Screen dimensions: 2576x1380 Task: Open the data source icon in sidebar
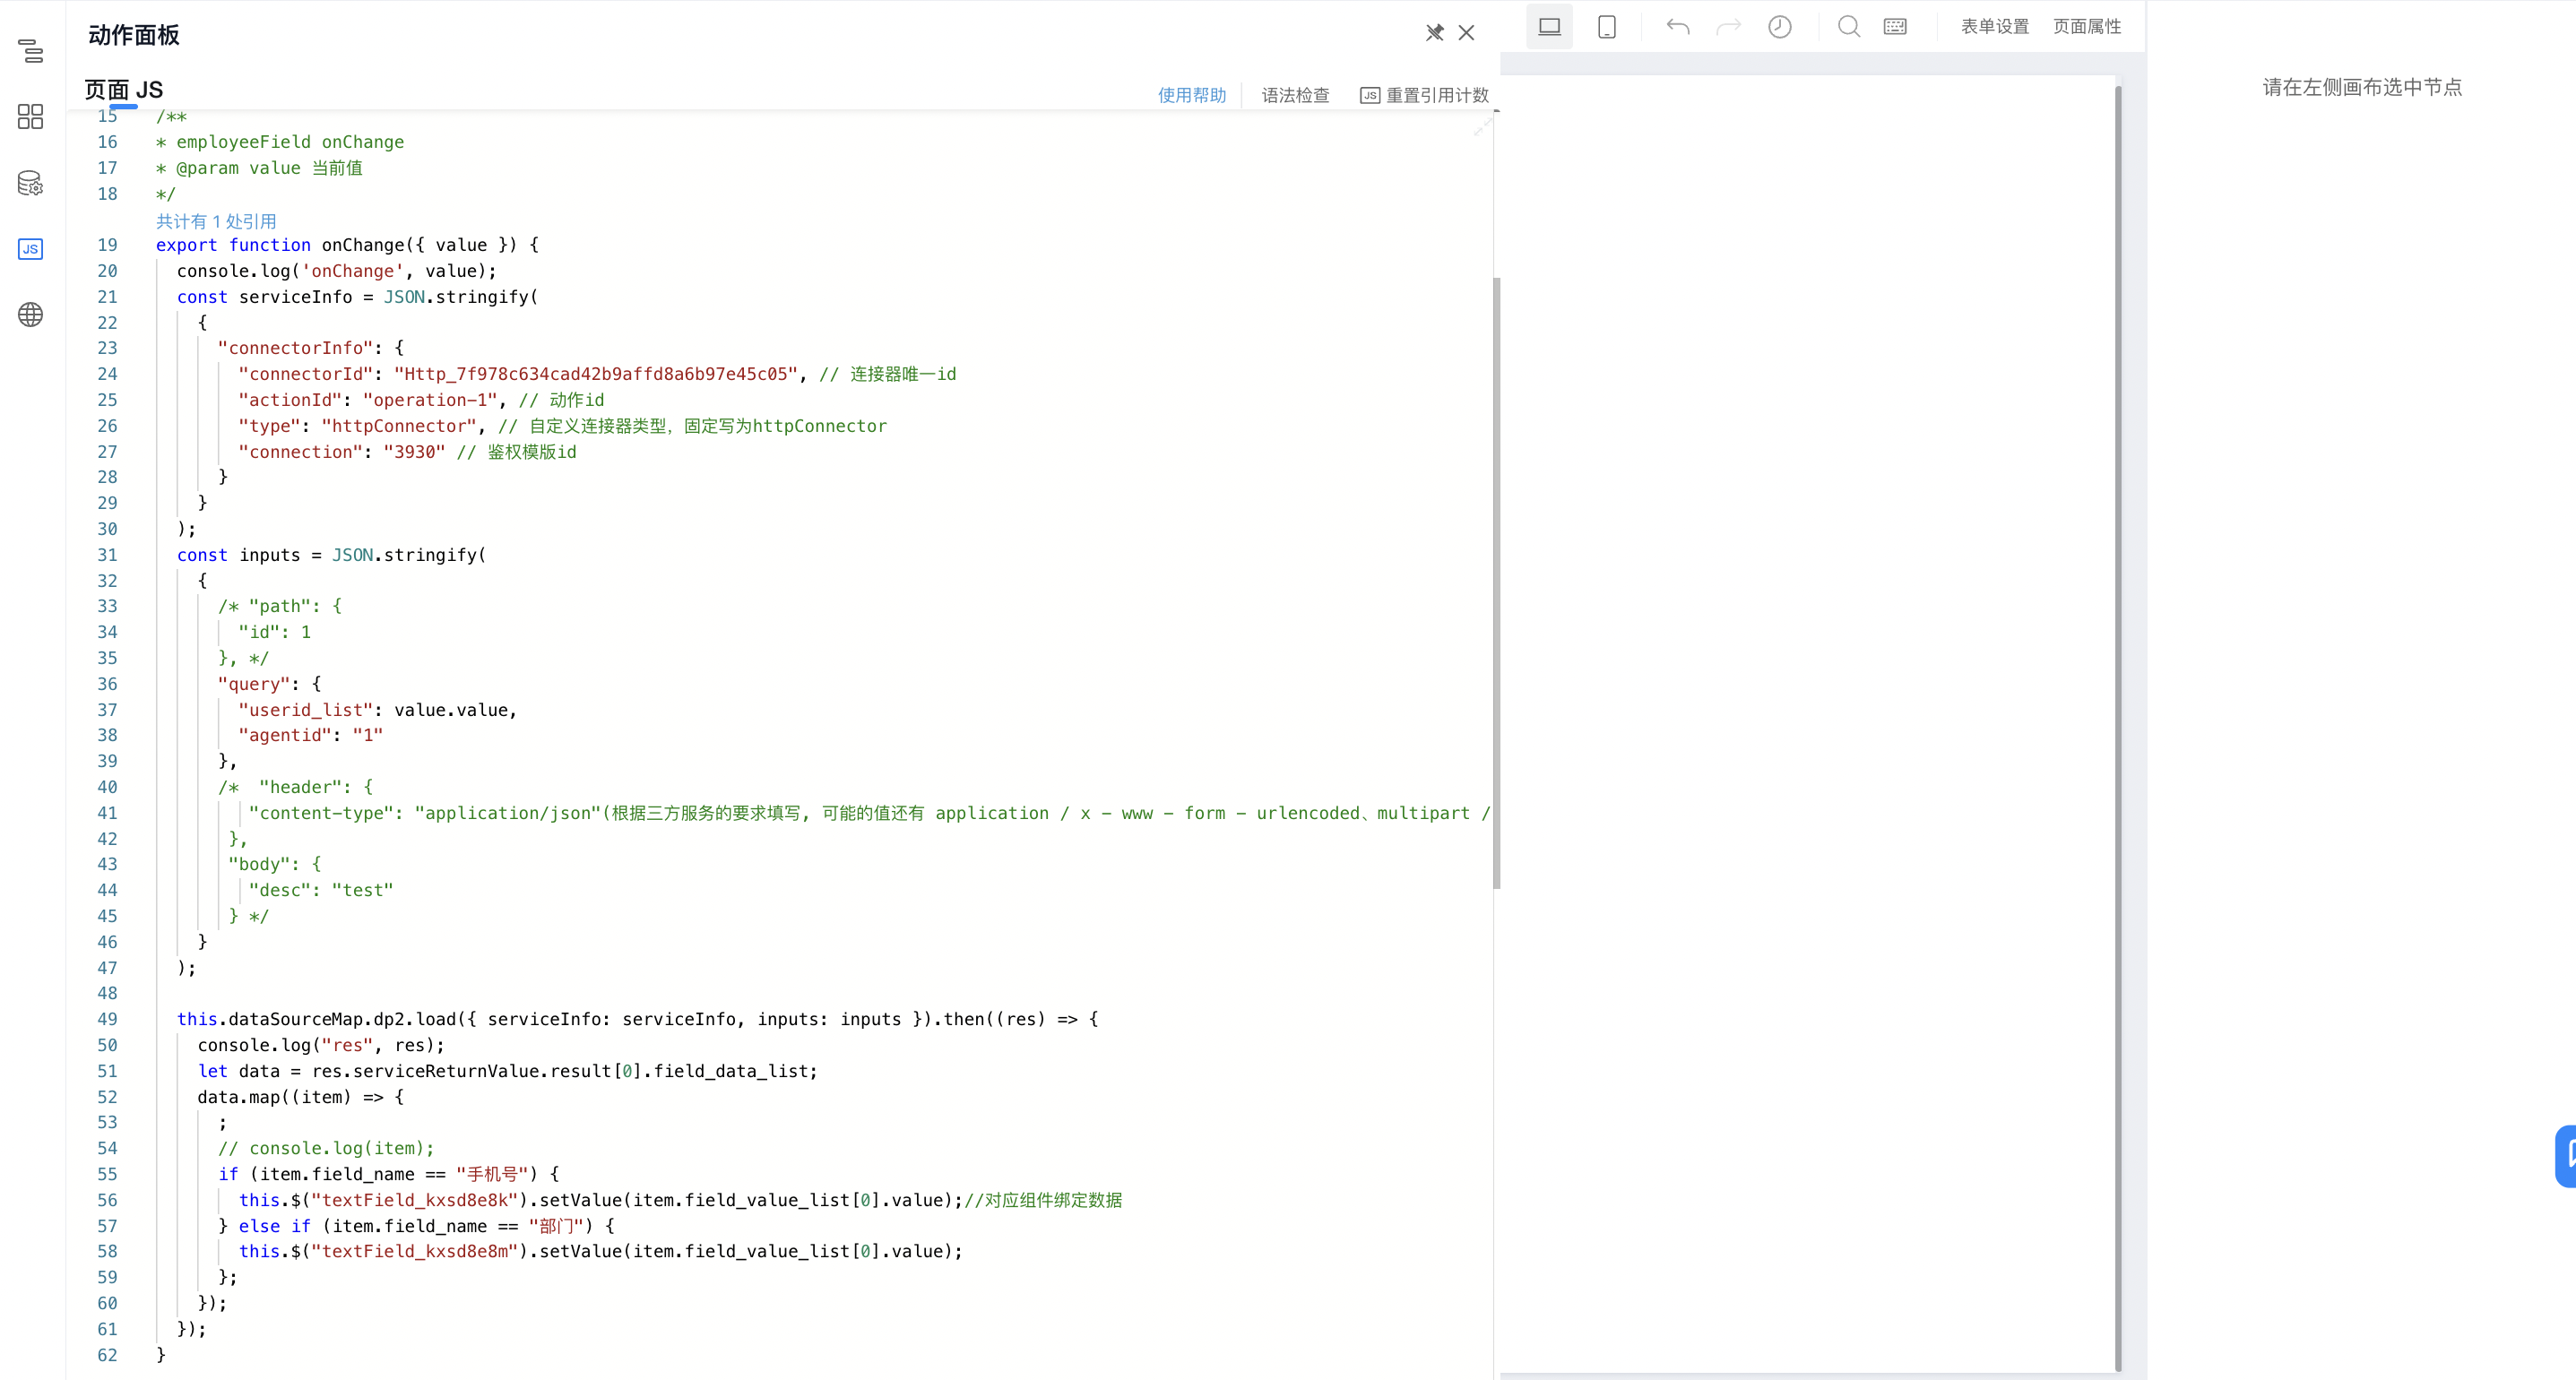(x=31, y=183)
